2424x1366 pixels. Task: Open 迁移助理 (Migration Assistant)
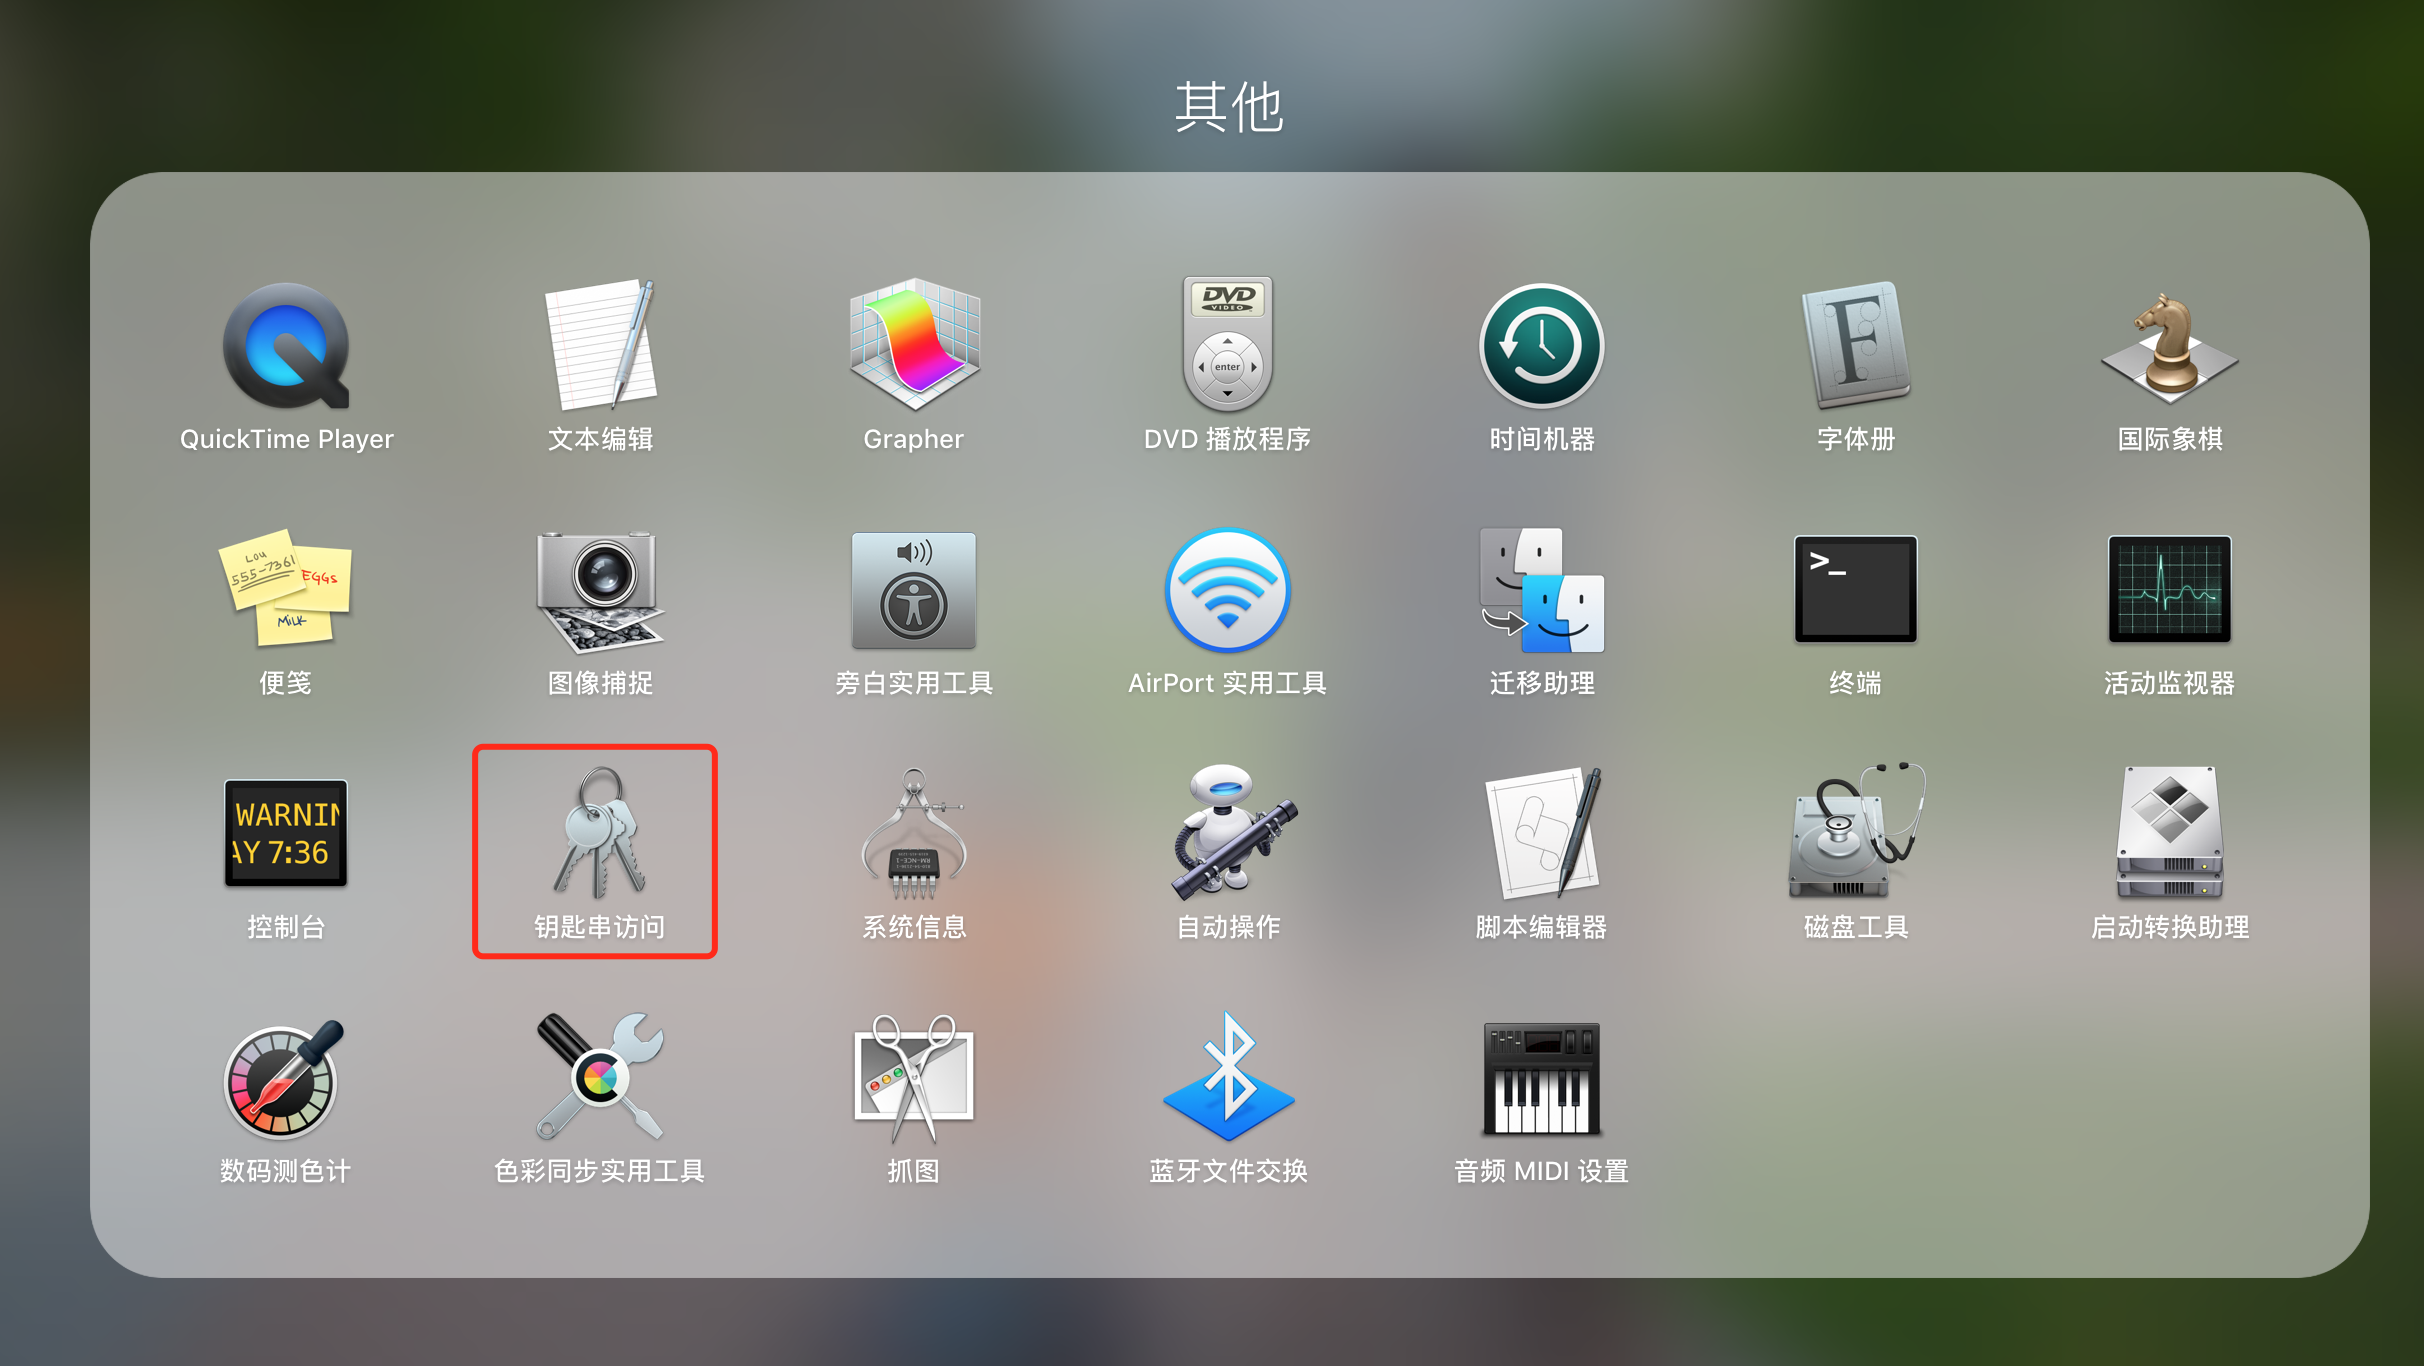pyautogui.click(x=1540, y=592)
